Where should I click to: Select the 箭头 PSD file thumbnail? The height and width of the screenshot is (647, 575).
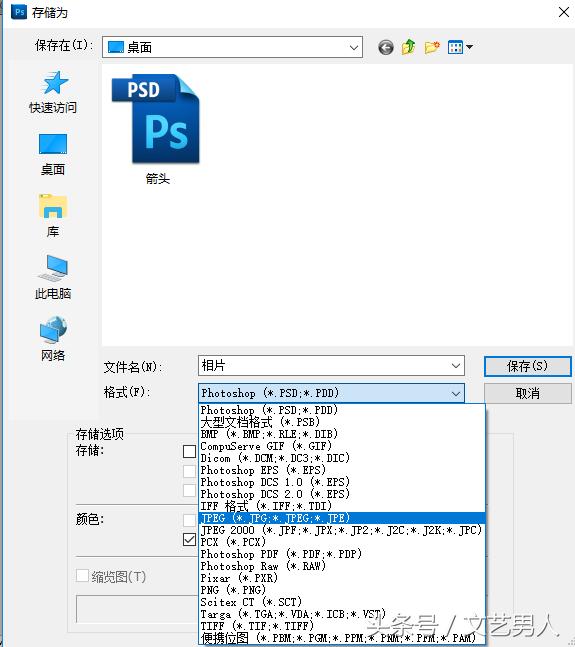tap(157, 129)
